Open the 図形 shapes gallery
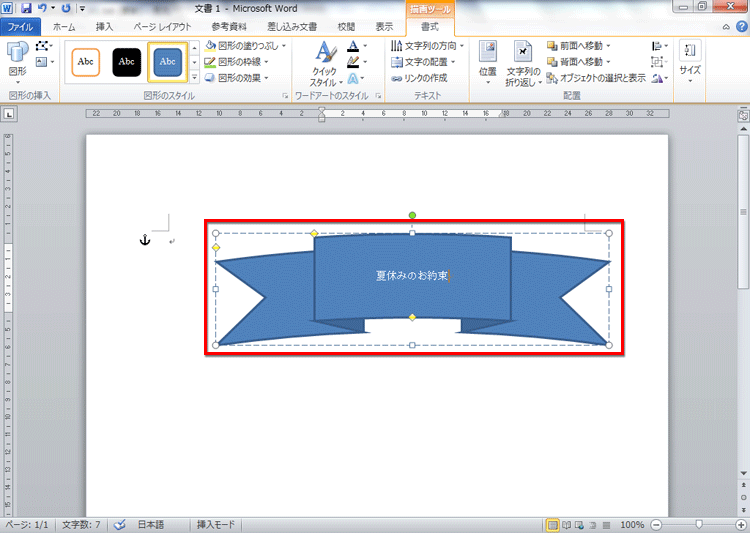Image resolution: width=750 pixels, height=533 pixels. (x=18, y=62)
